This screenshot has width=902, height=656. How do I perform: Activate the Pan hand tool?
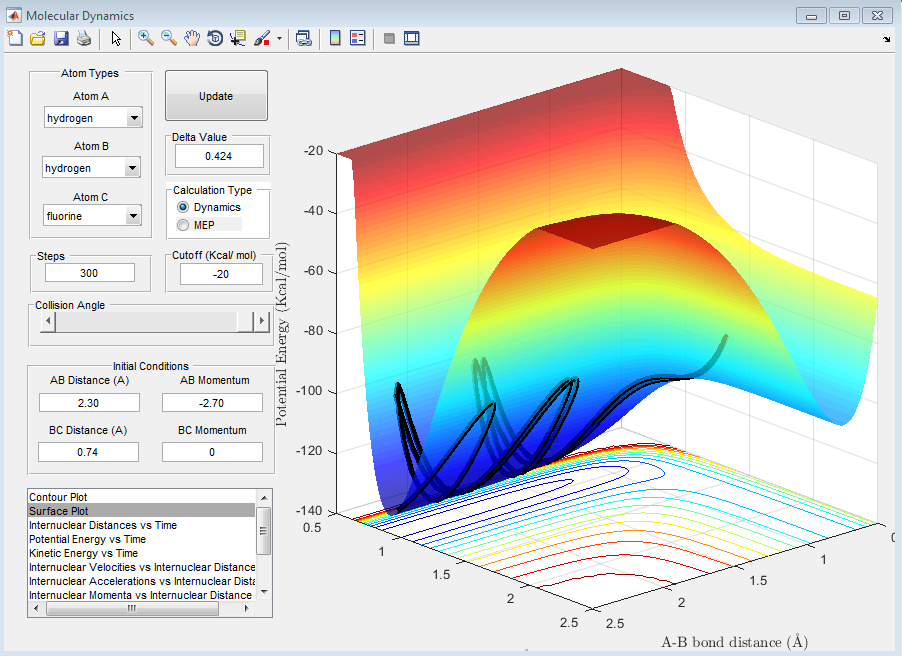(192, 38)
